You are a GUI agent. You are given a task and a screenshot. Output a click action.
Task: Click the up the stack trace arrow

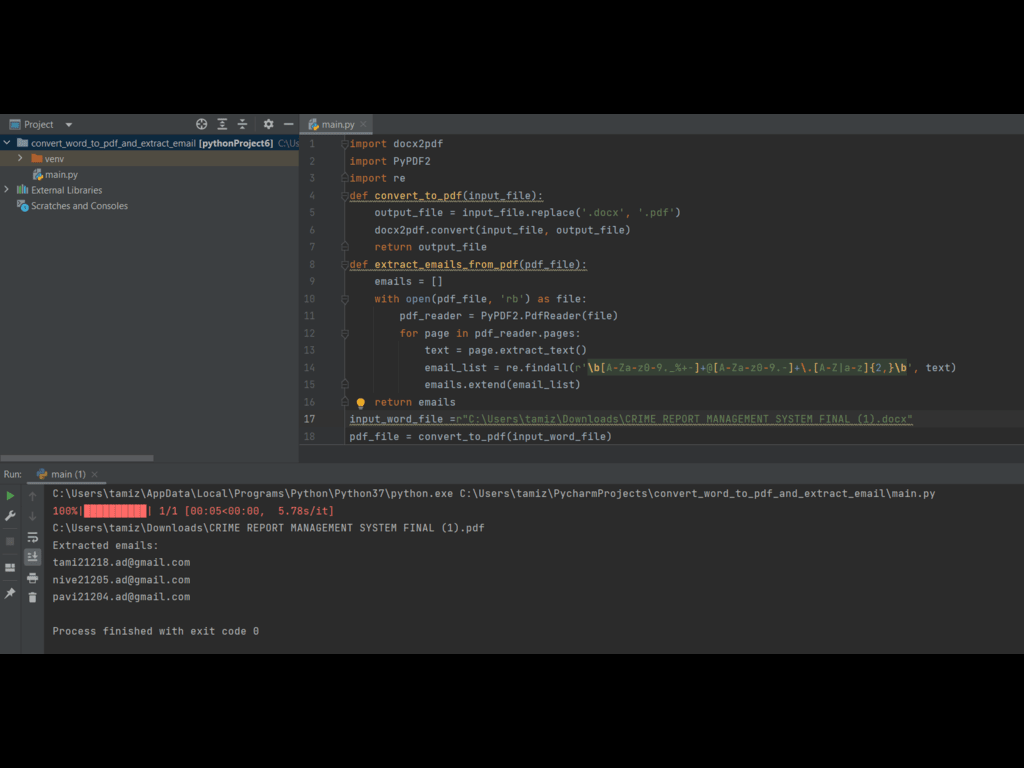click(x=33, y=496)
